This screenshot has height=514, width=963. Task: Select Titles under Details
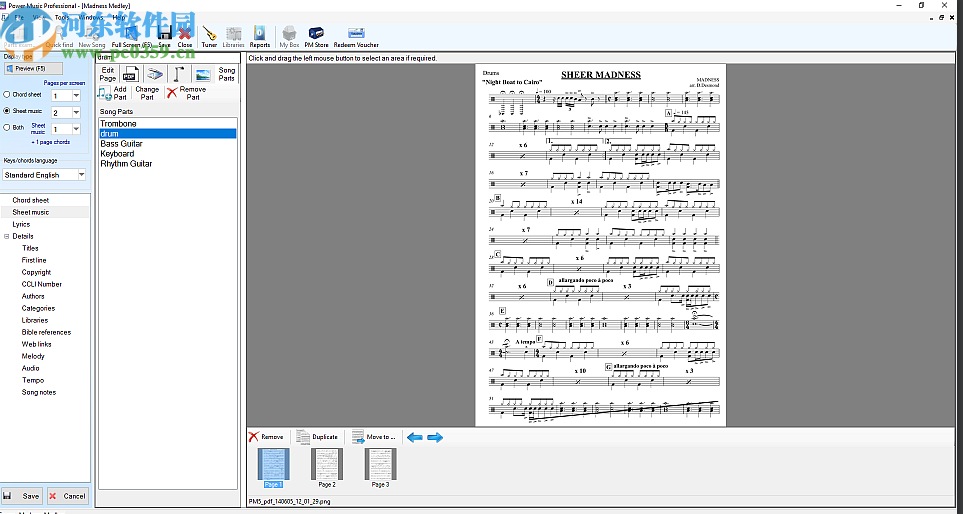pos(30,248)
